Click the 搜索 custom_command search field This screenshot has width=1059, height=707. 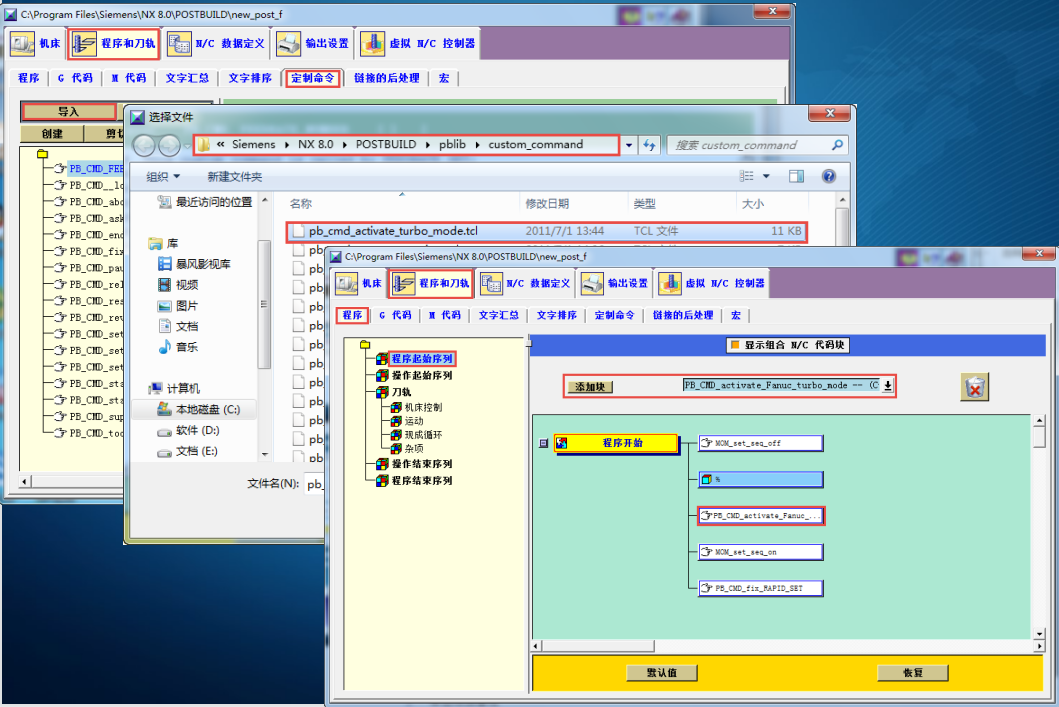click(x=756, y=145)
